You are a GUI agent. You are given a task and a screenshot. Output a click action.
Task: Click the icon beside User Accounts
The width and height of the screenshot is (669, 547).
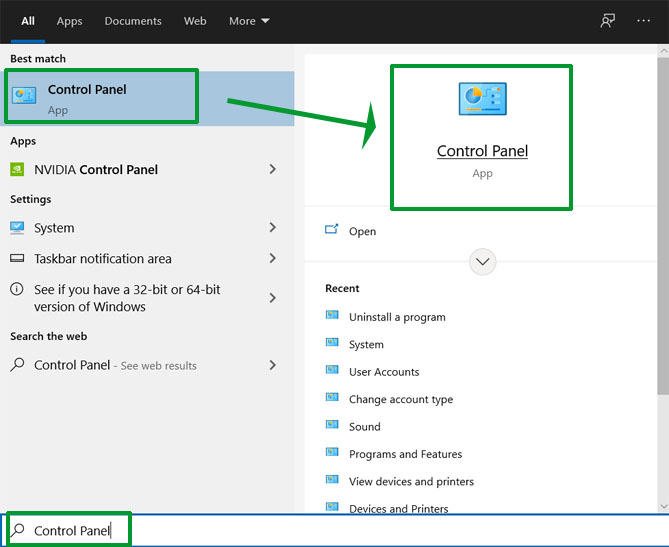point(332,370)
